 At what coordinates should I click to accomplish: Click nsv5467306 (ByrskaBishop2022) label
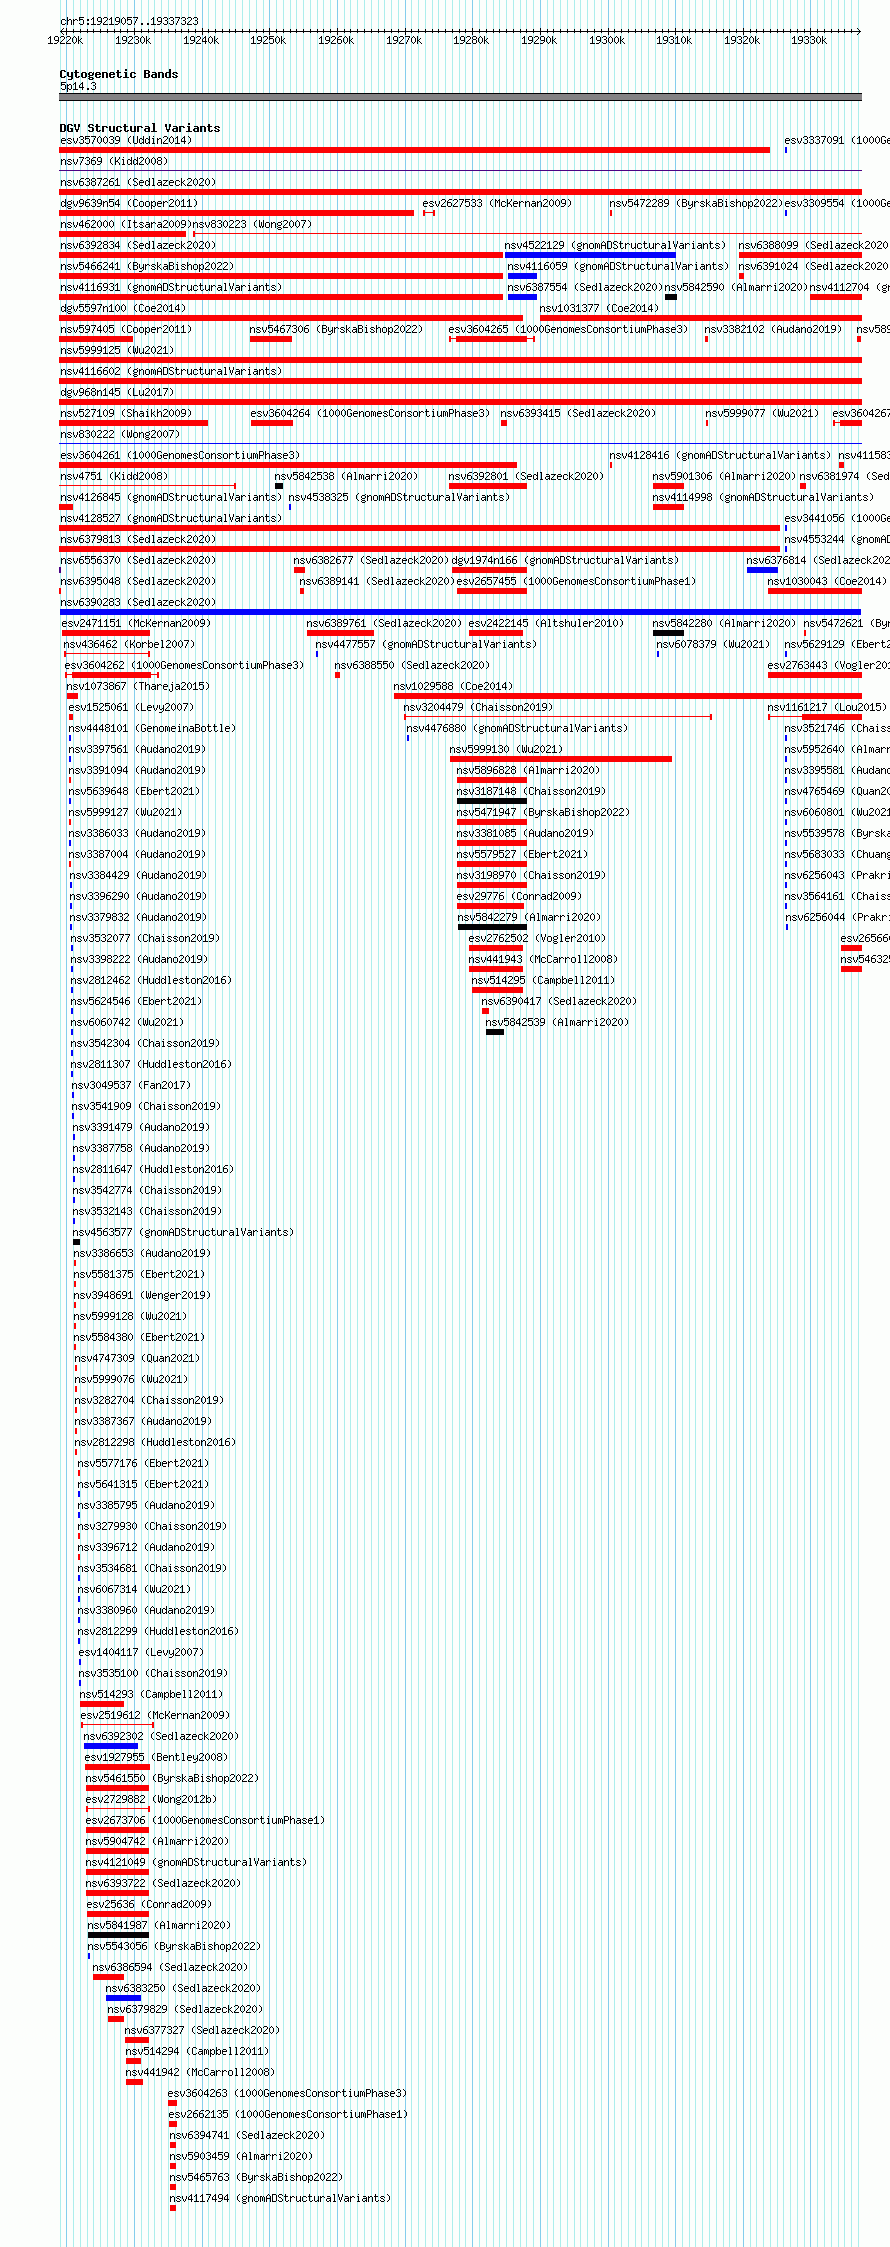pos(336,329)
